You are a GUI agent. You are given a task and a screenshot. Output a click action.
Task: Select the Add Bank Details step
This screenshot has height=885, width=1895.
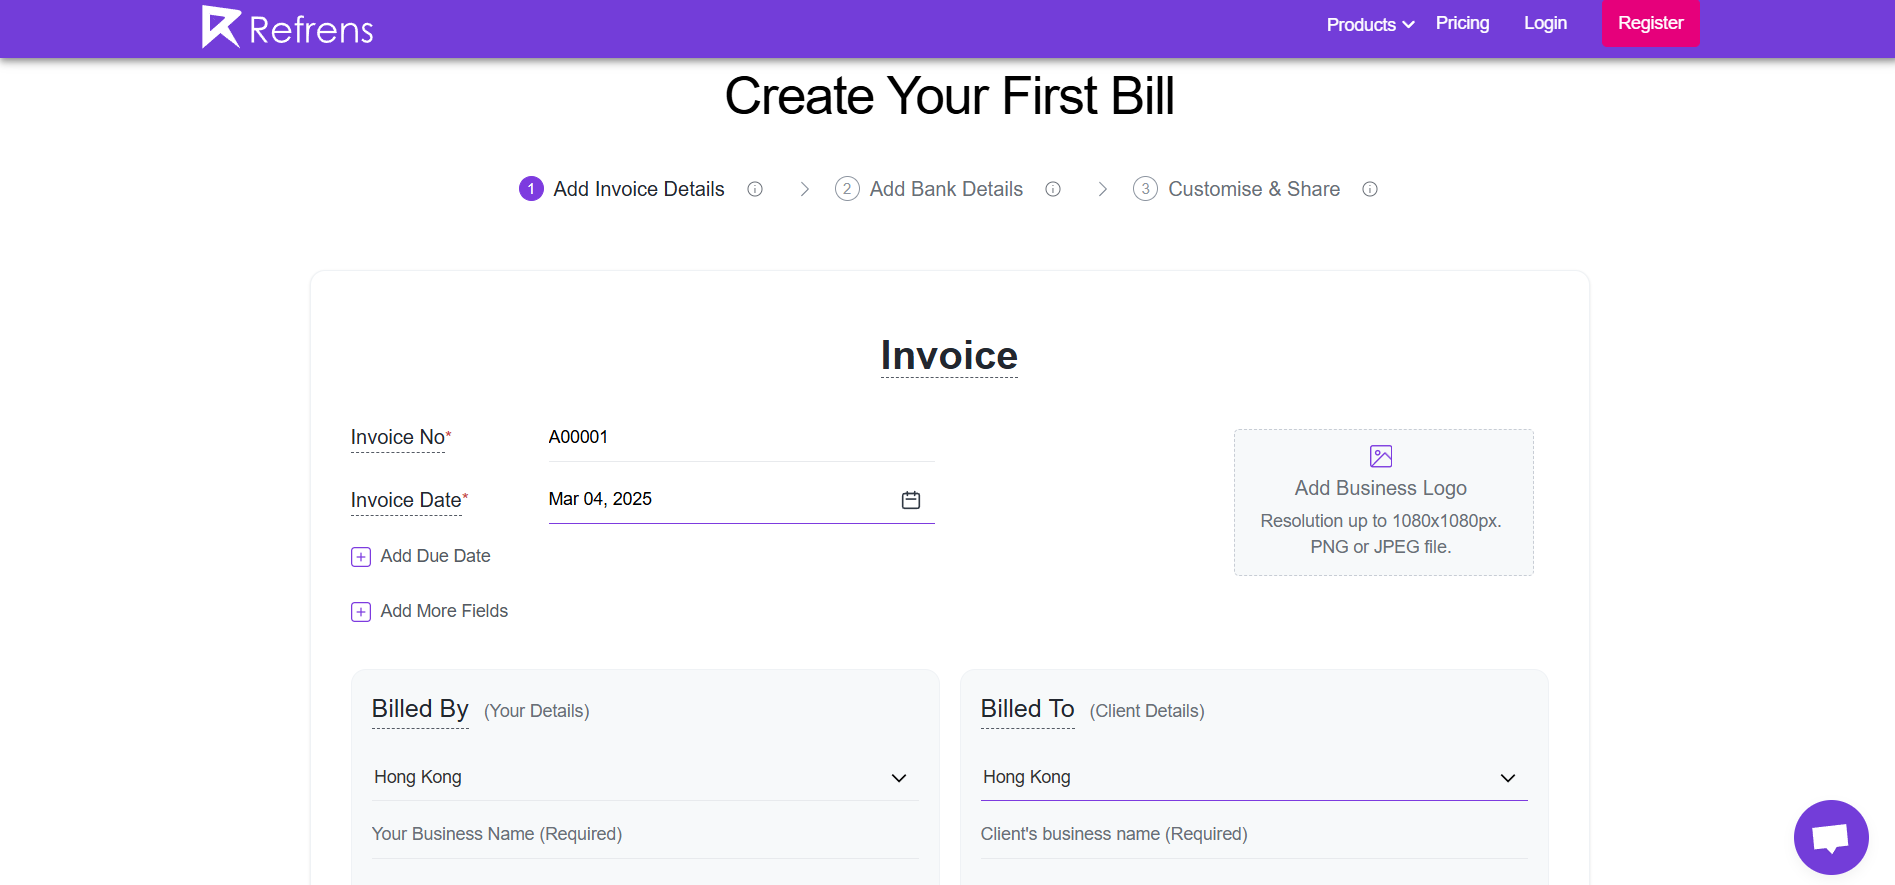945,189
